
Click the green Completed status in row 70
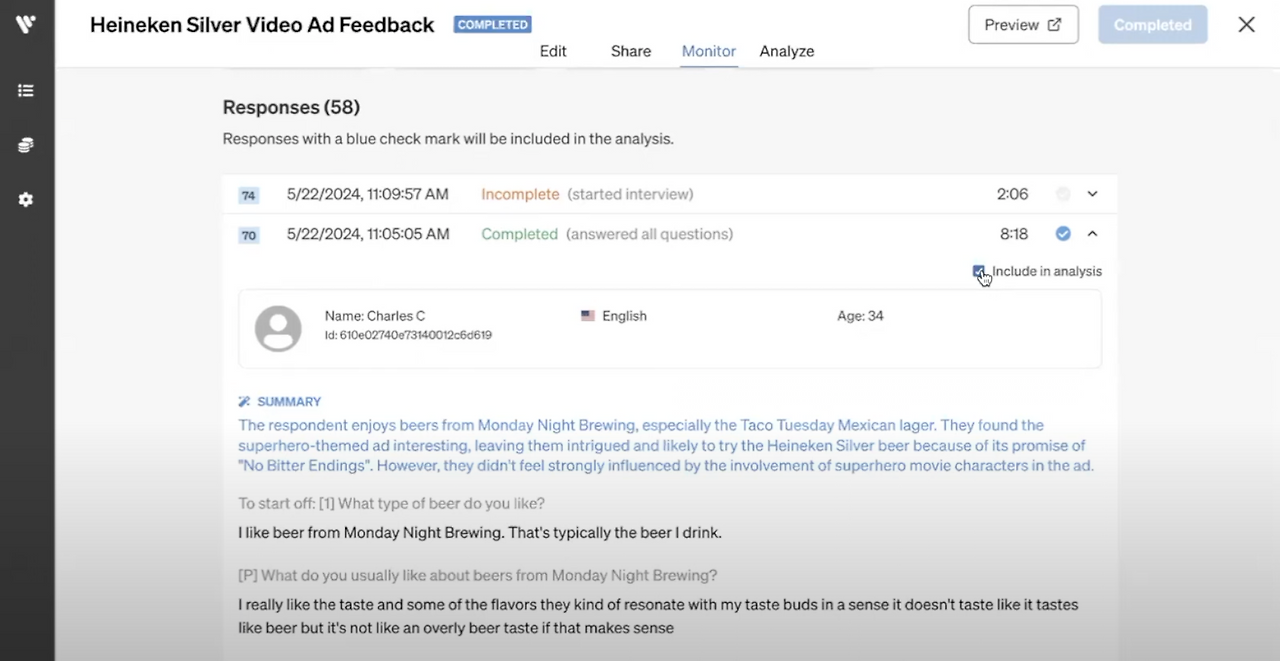(519, 234)
